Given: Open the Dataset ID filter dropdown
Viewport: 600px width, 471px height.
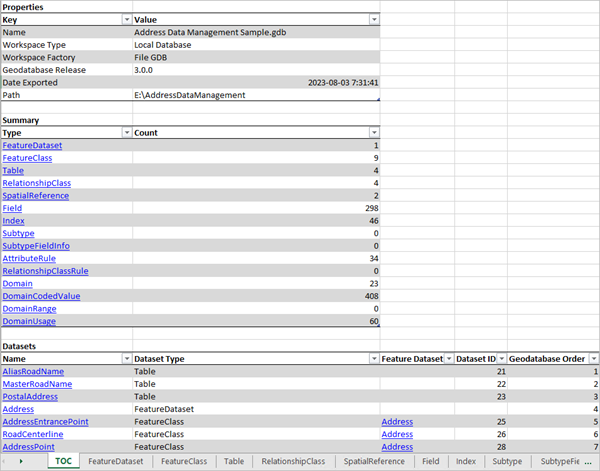Looking at the screenshot, I should coord(499,358).
